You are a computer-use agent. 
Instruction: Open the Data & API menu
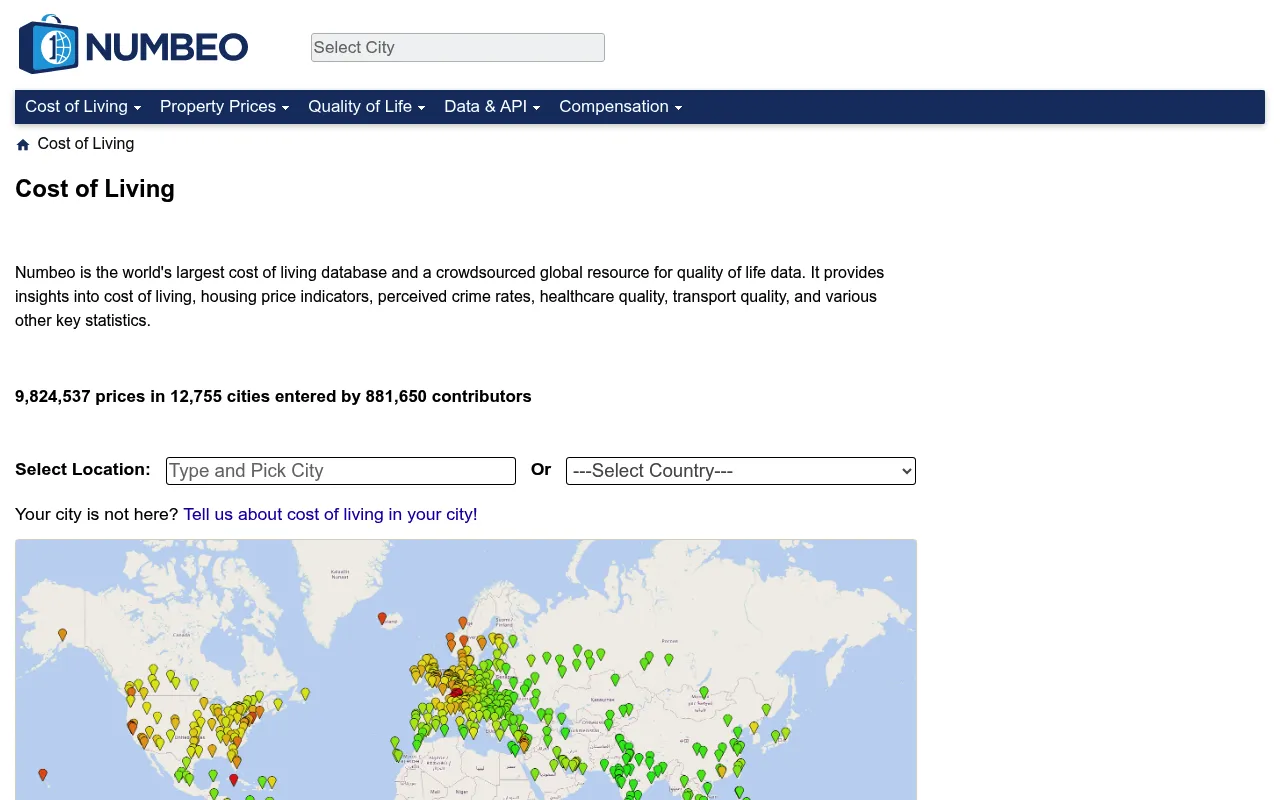click(x=492, y=107)
